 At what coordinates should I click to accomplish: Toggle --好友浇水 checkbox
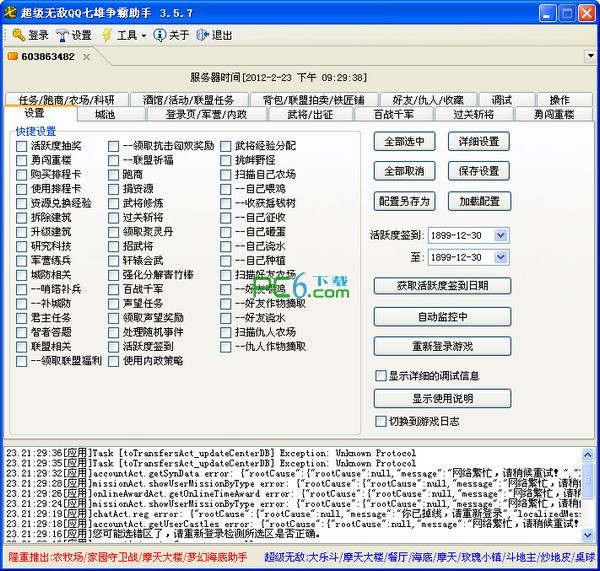pyautogui.click(x=226, y=318)
